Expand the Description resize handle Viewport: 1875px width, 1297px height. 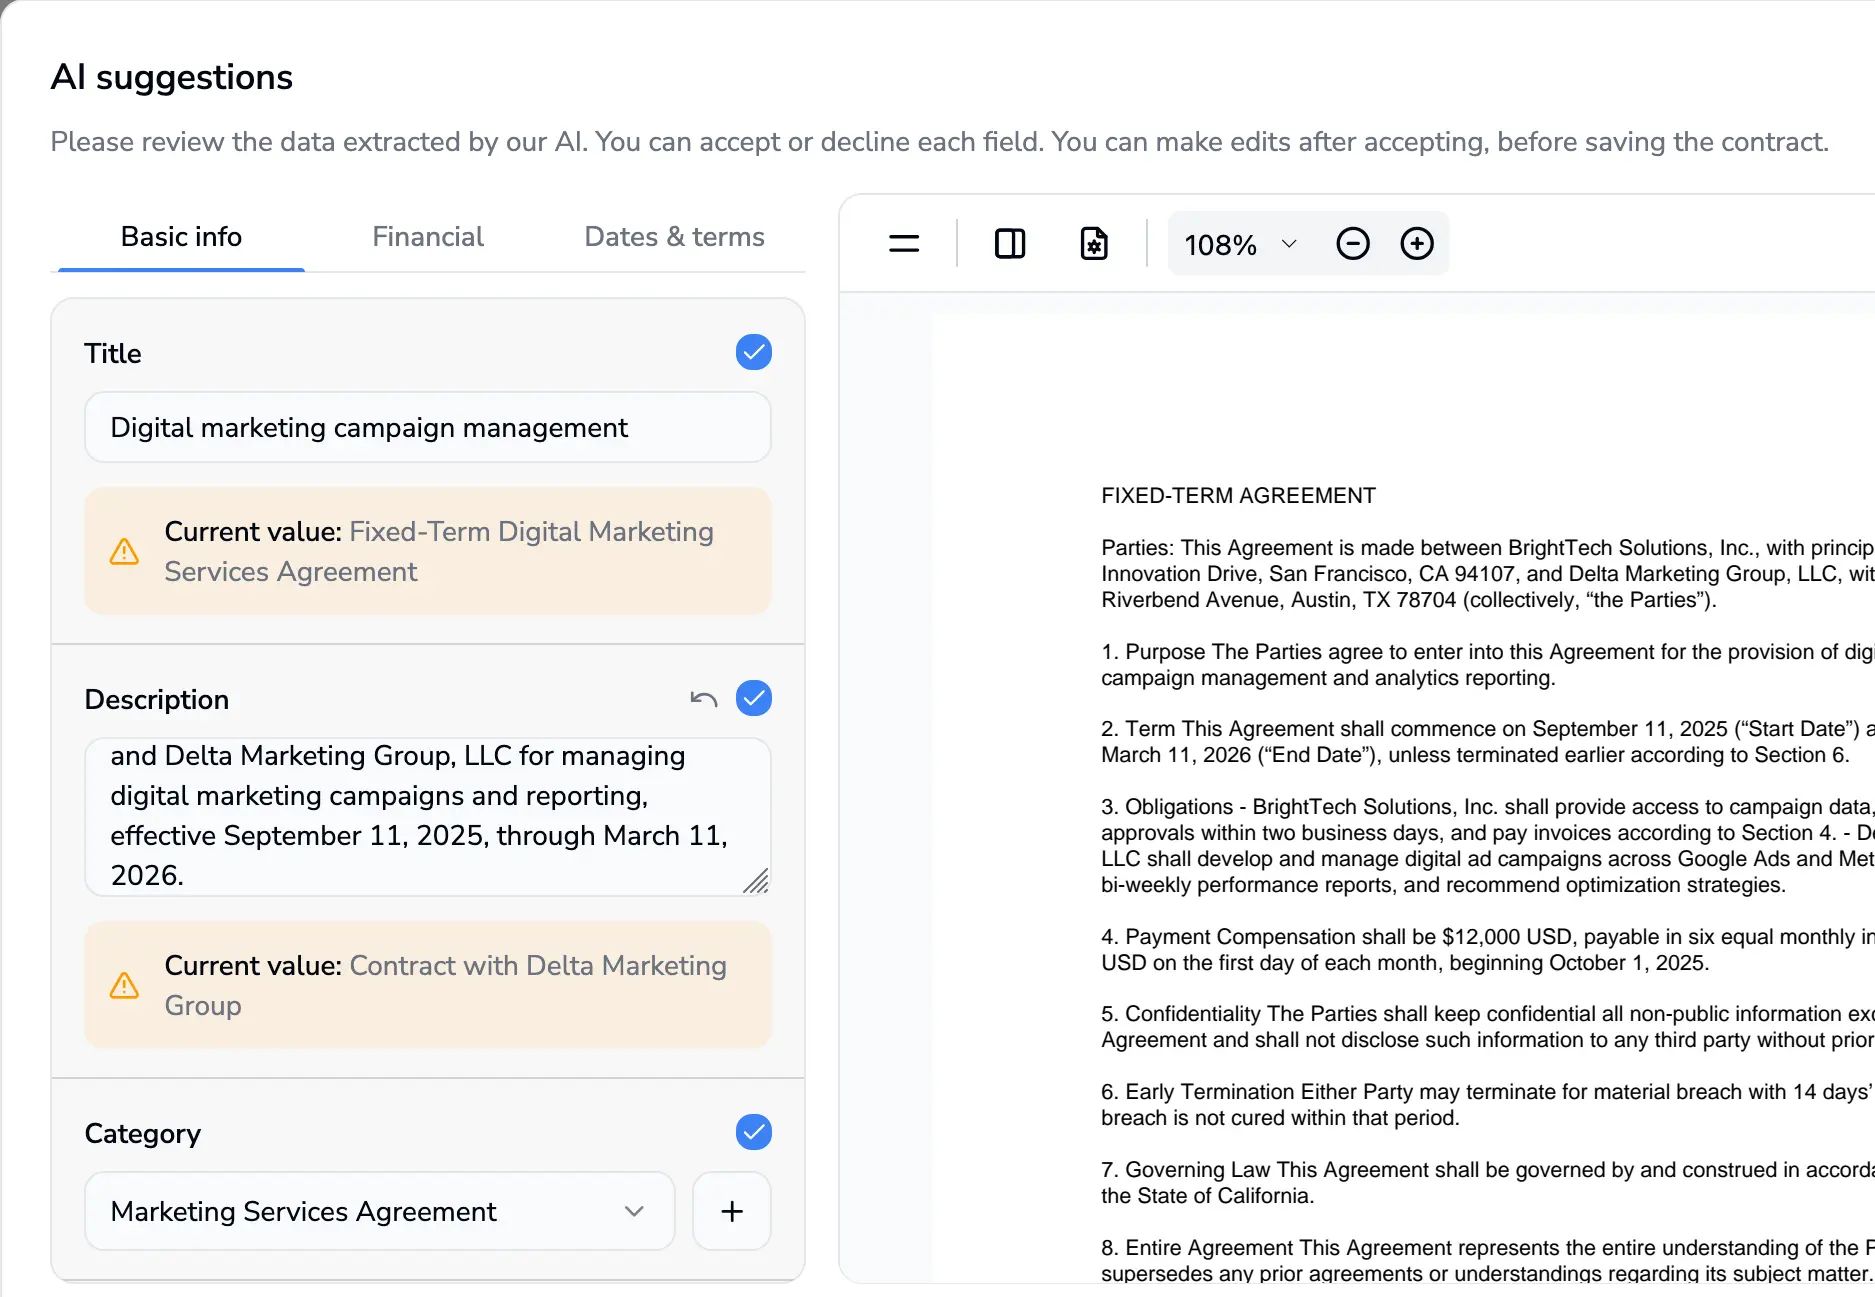tap(758, 880)
